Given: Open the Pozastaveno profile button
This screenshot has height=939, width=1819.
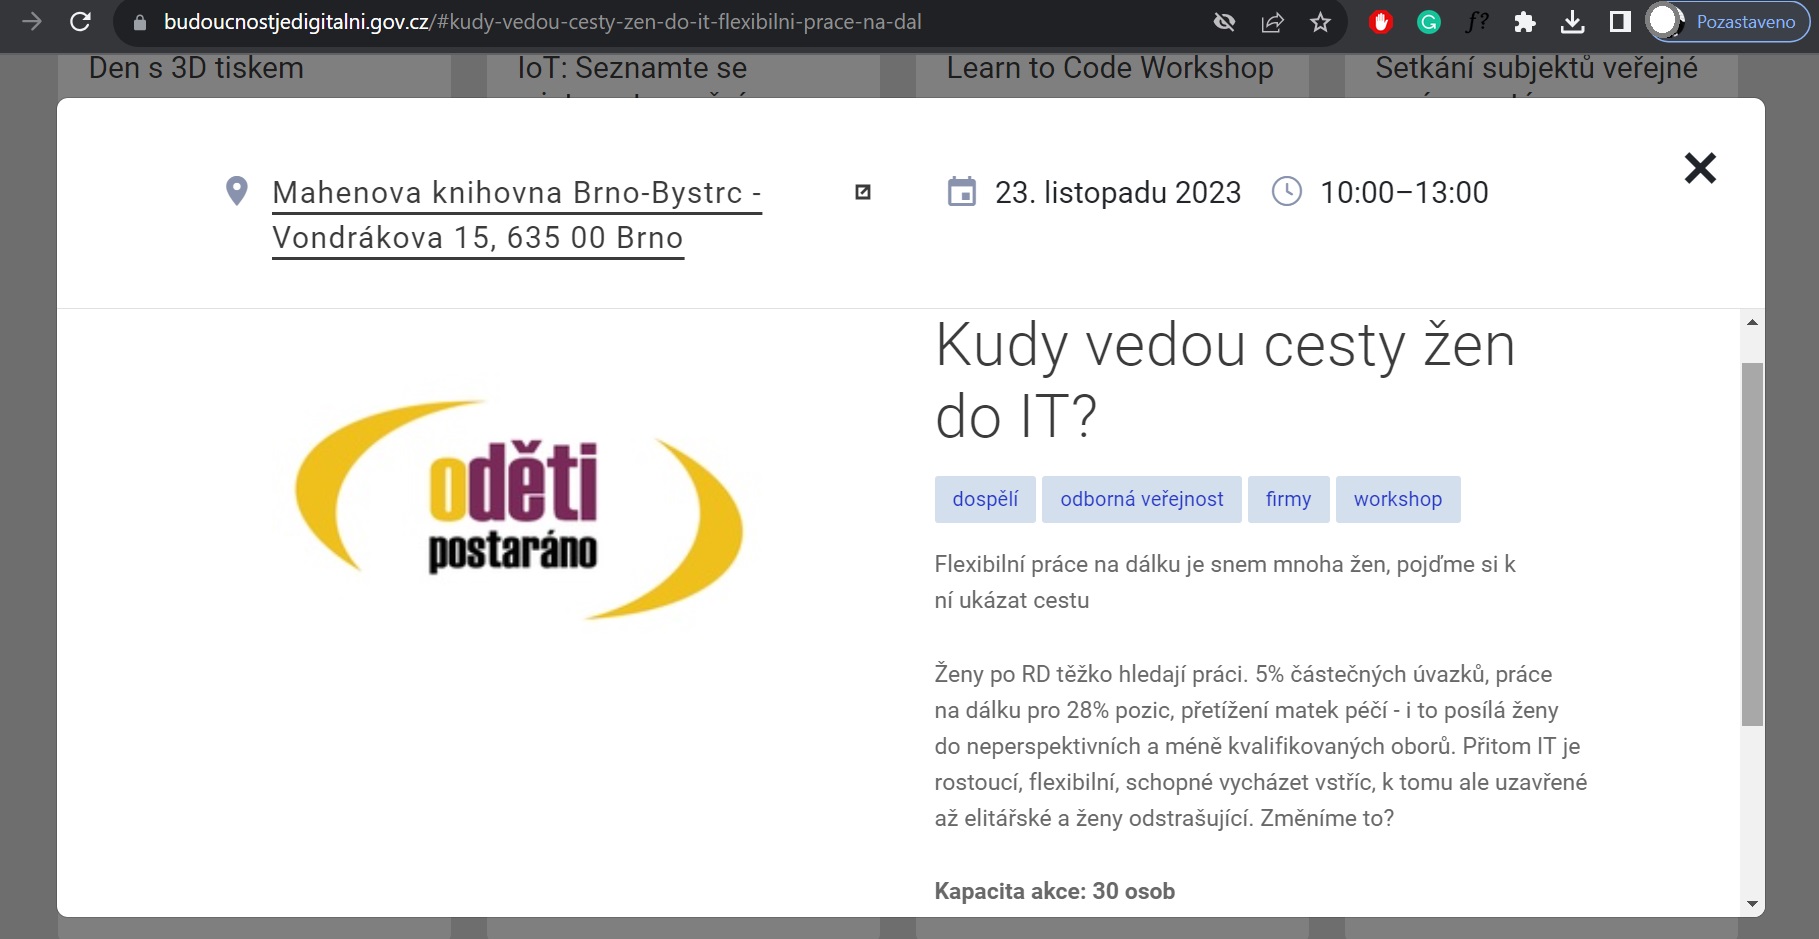Looking at the screenshot, I should click(x=1729, y=22).
